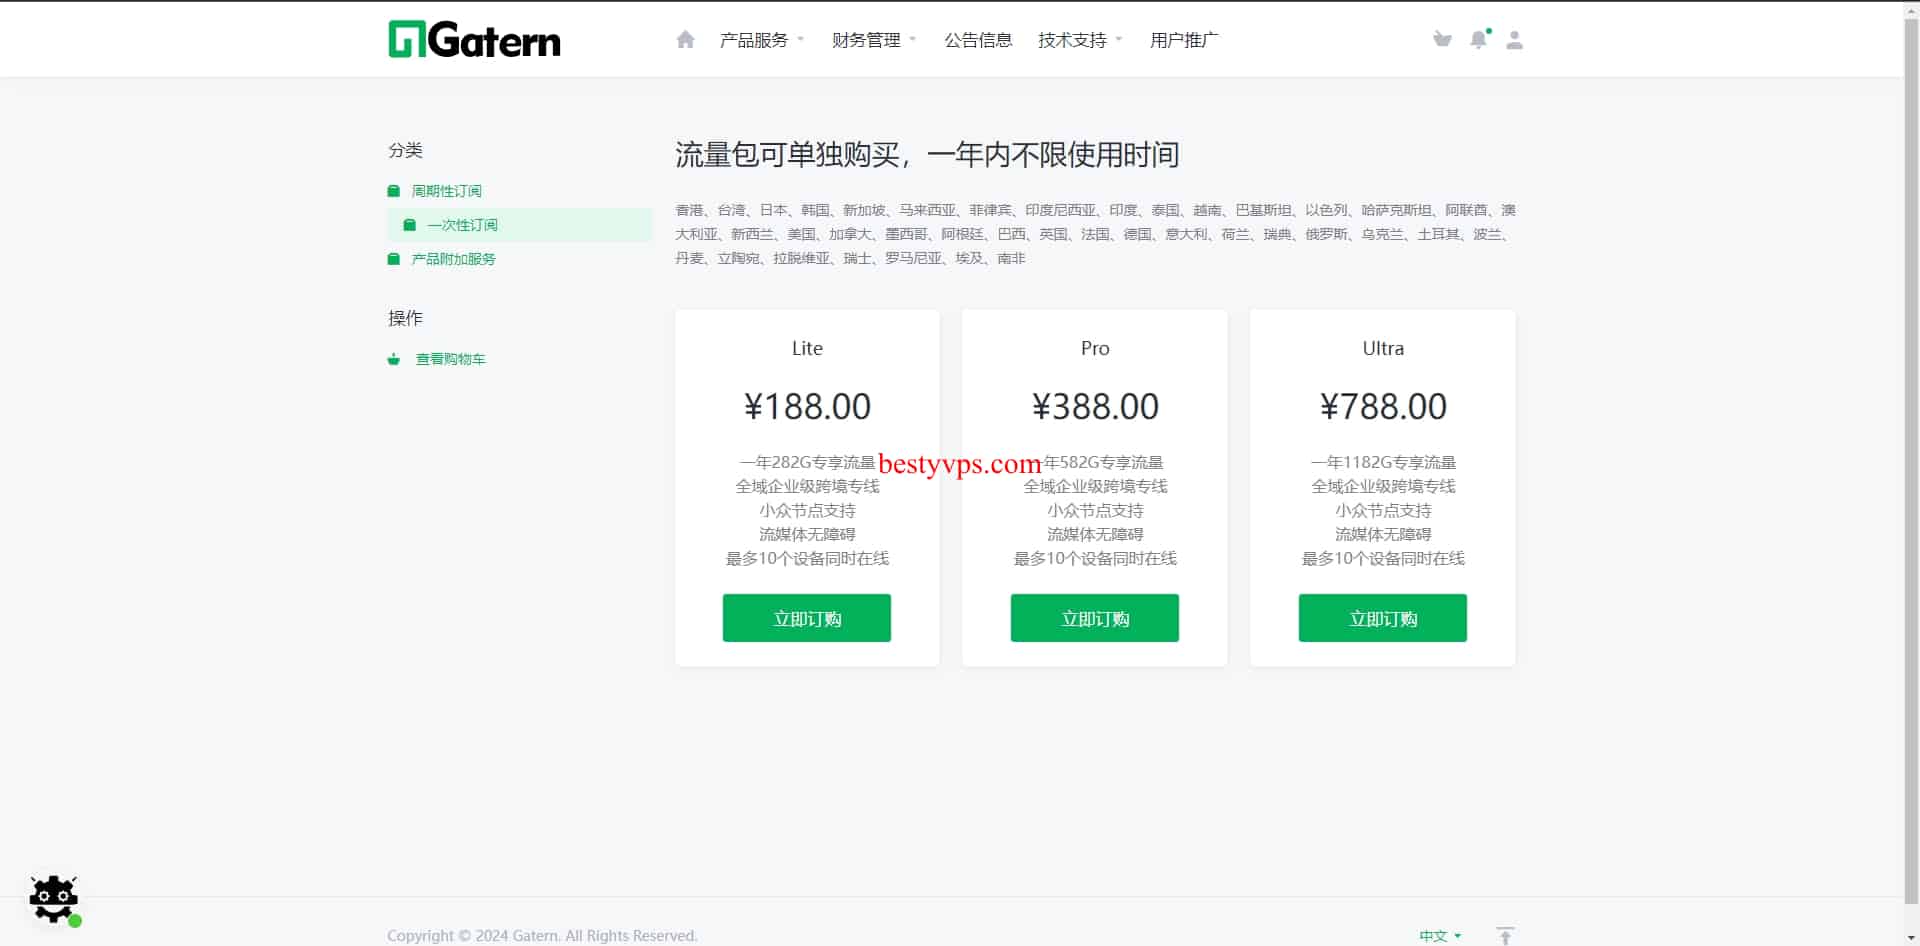The height and width of the screenshot is (946, 1920).
Task: Click the robot mascot chat icon
Action: point(54,899)
